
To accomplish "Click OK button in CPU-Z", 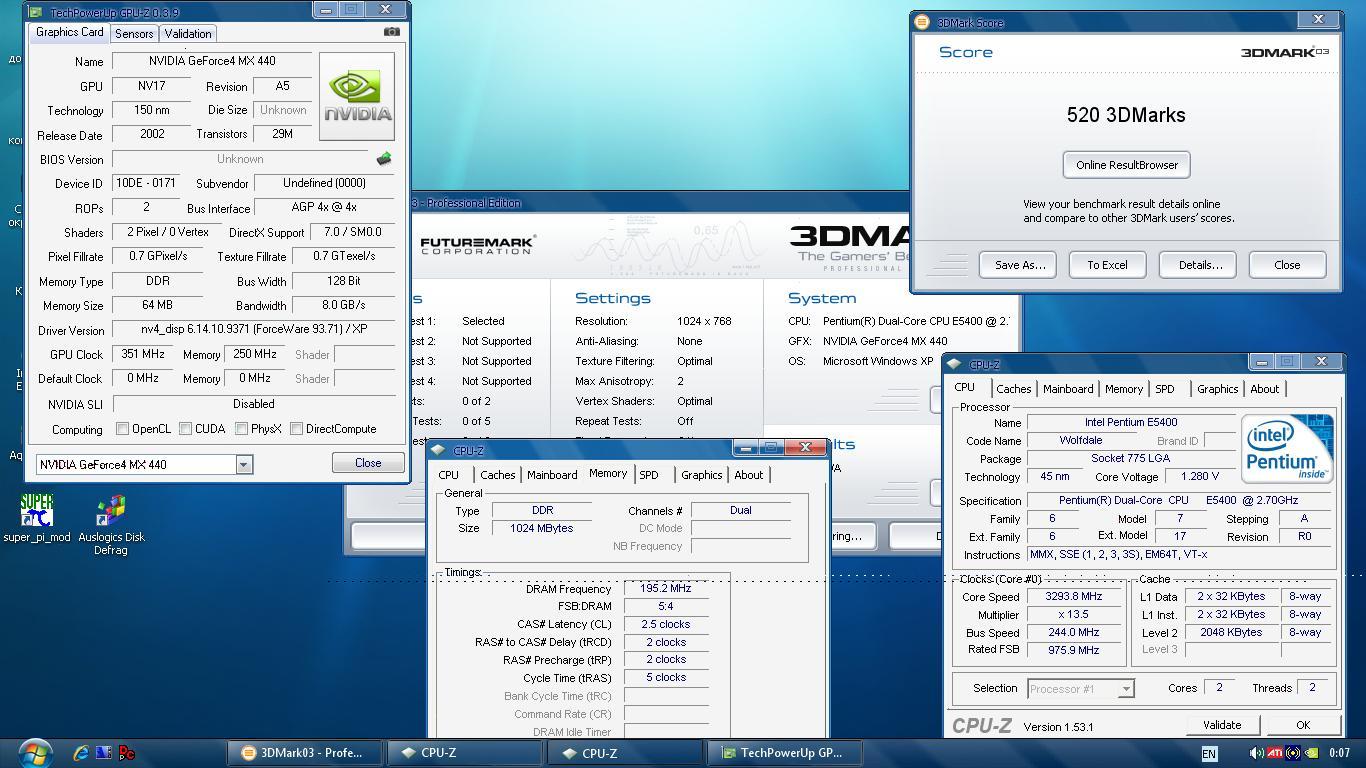I will (x=1302, y=725).
